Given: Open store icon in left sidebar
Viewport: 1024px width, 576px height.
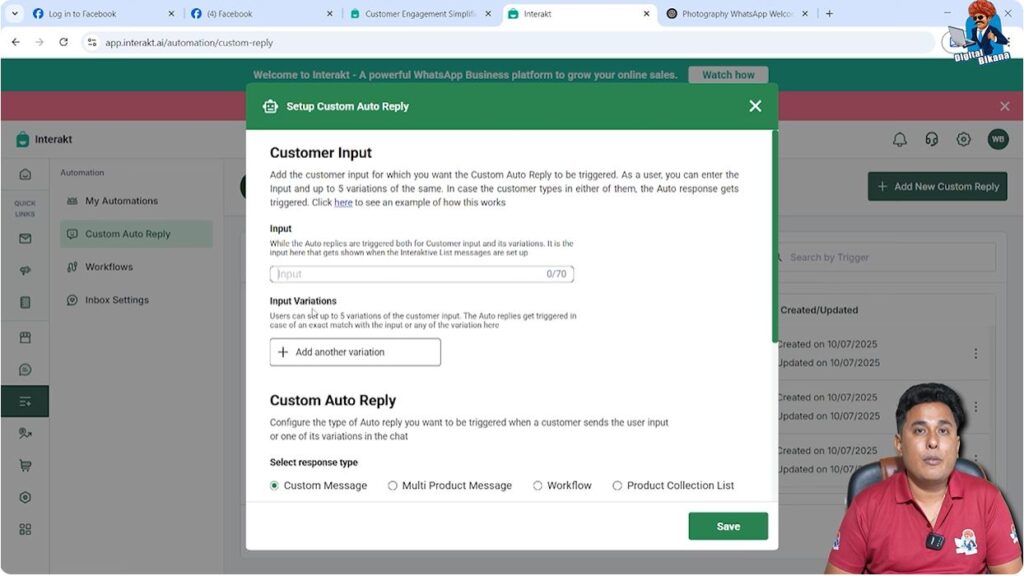Looking at the screenshot, I should (25, 338).
